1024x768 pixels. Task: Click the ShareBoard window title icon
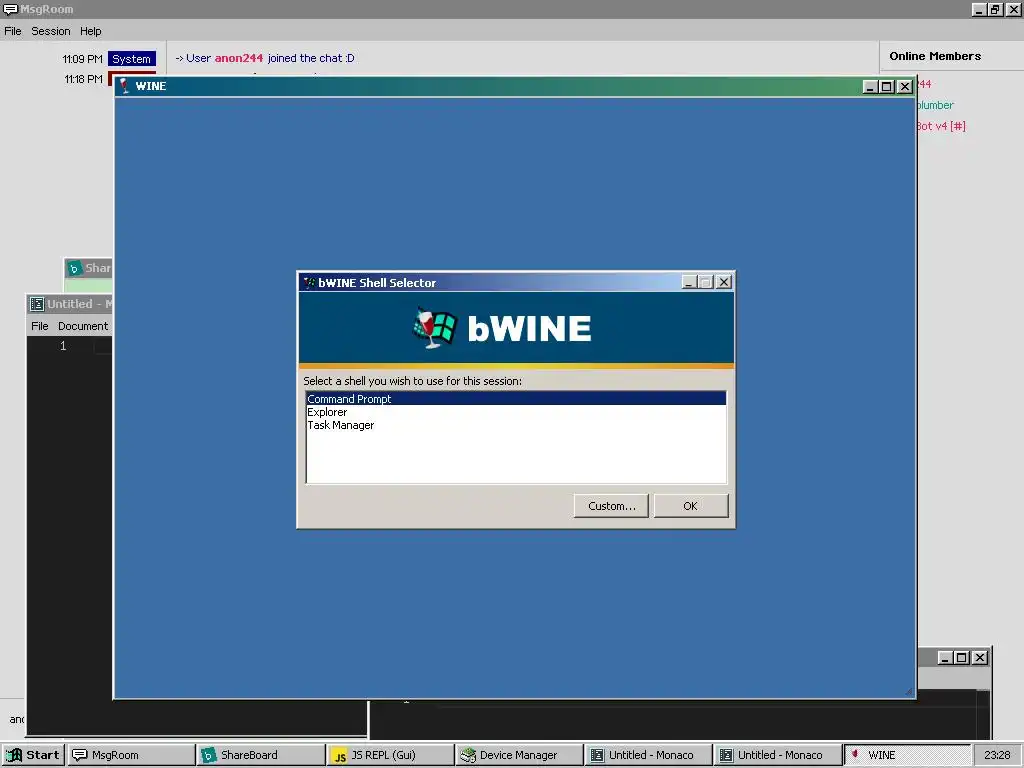tap(74, 268)
